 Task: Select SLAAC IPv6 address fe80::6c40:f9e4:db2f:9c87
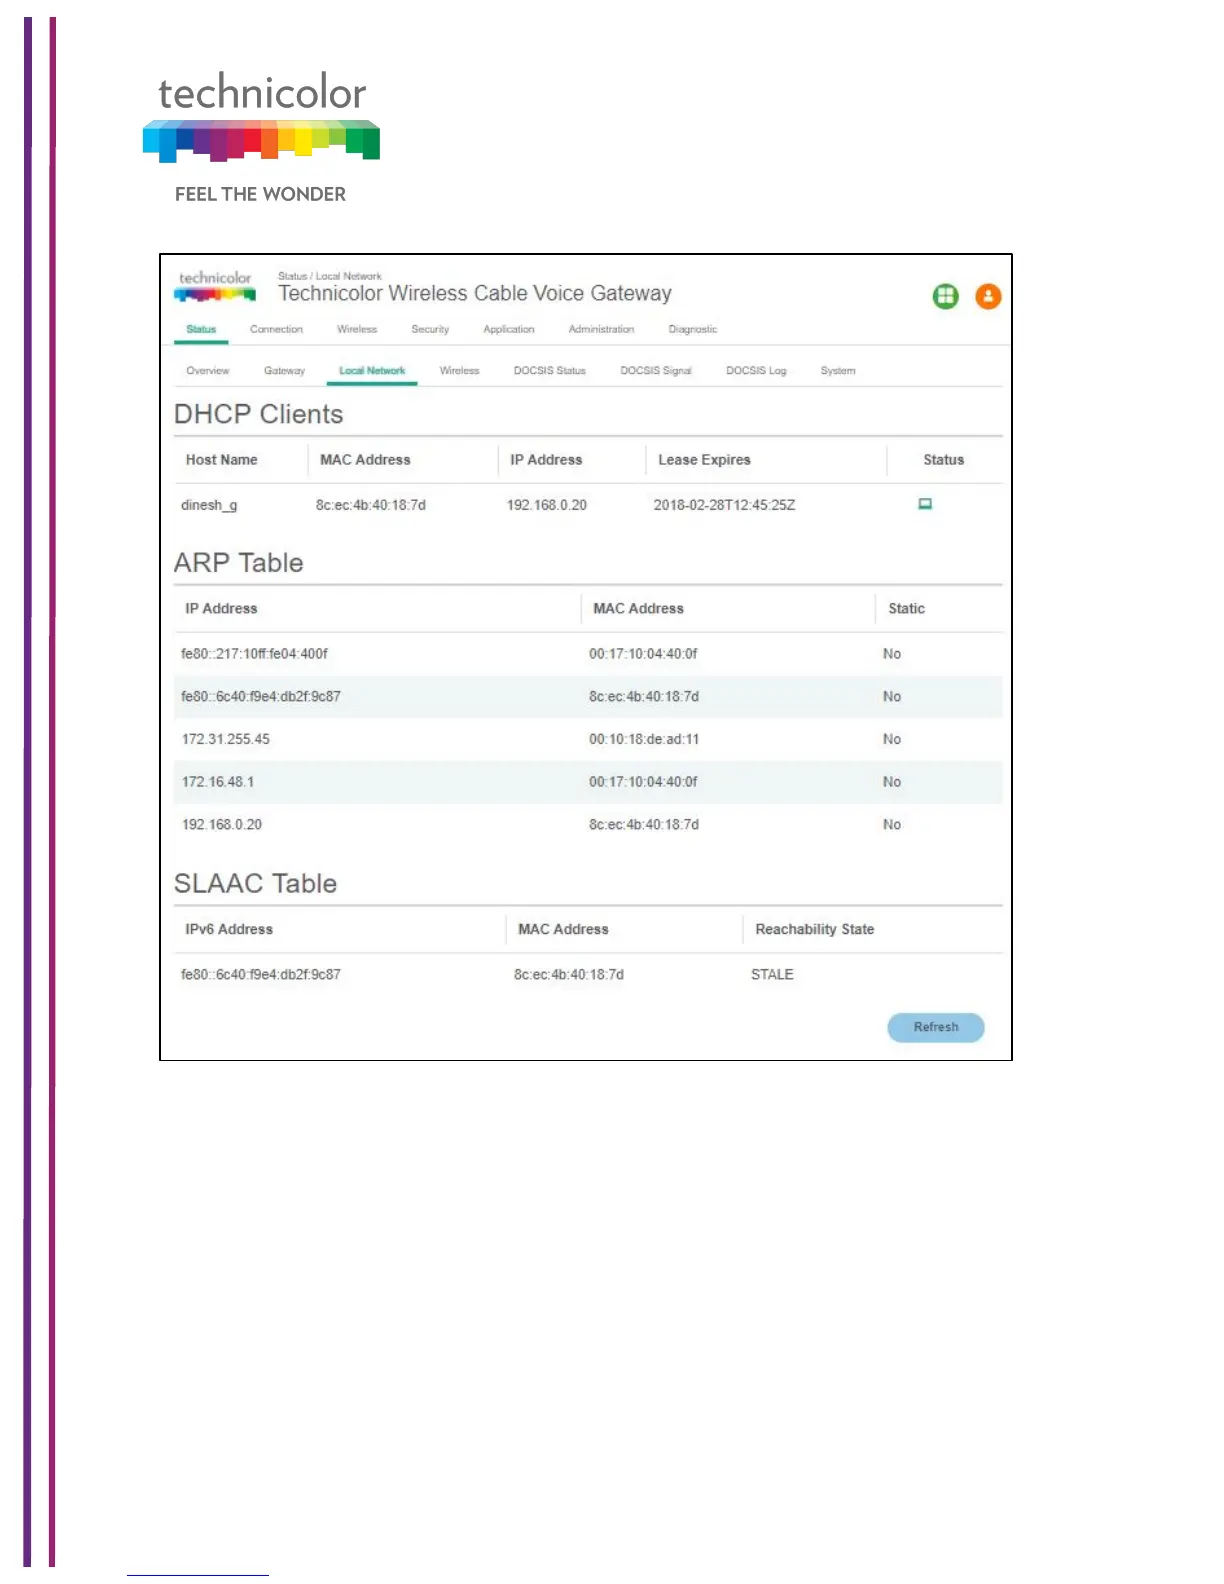(x=261, y=975)
